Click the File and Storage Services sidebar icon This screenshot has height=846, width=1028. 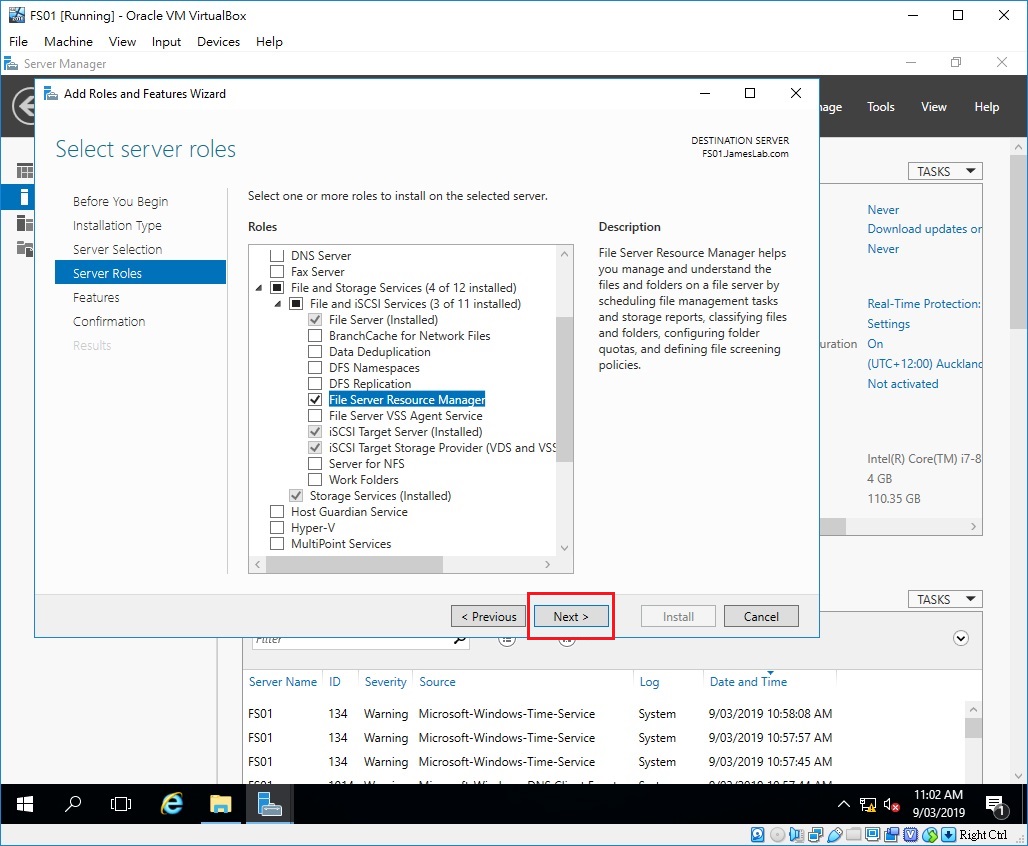pos(24,249)
